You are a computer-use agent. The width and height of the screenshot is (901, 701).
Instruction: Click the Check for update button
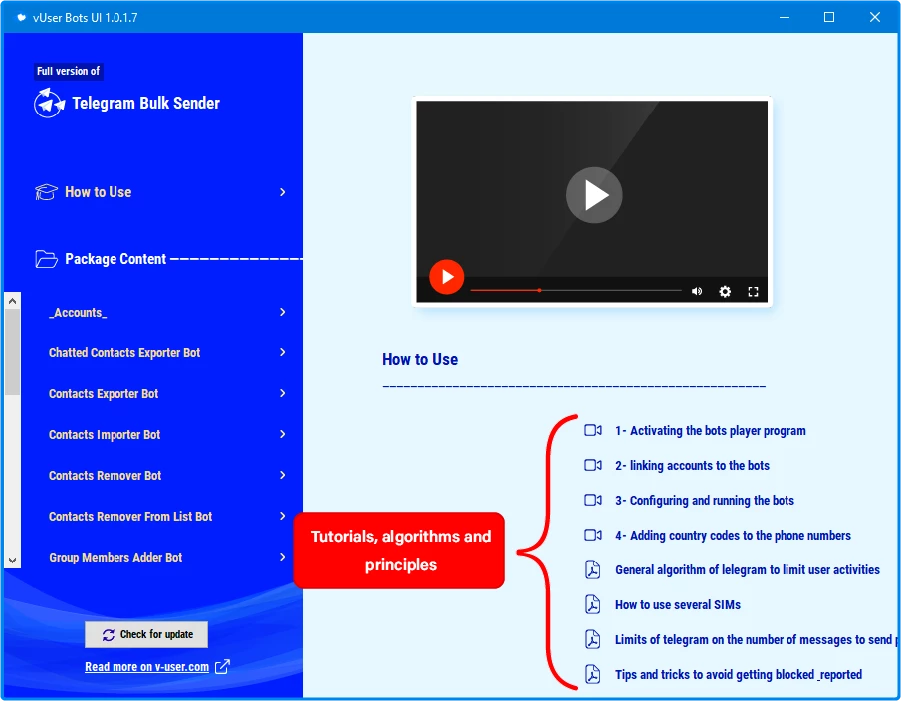pos(147,634)
